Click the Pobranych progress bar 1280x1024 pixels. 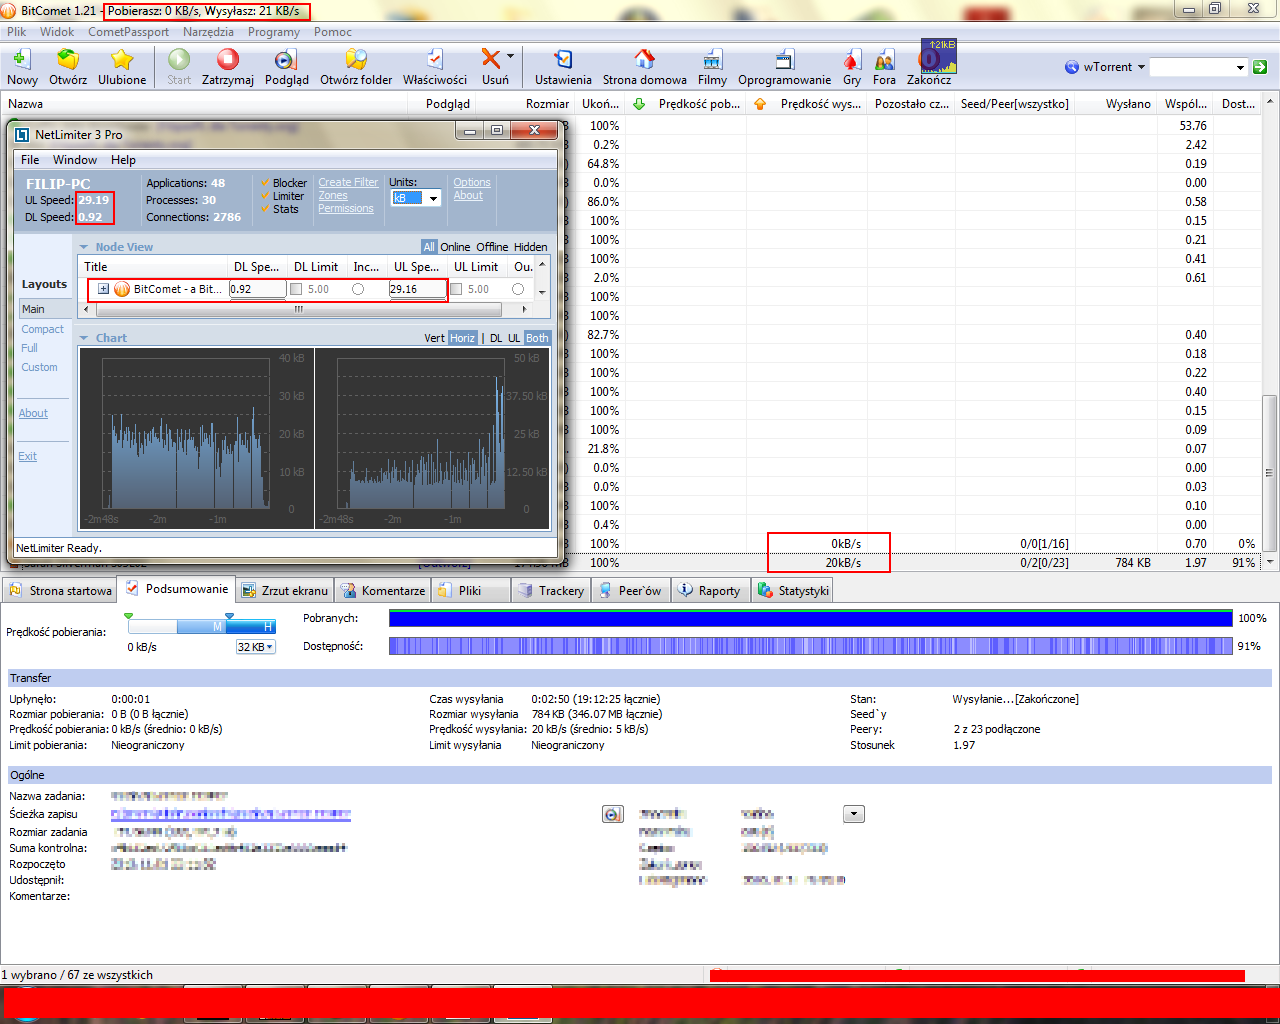pyautogui.click(x=810, y=619)
